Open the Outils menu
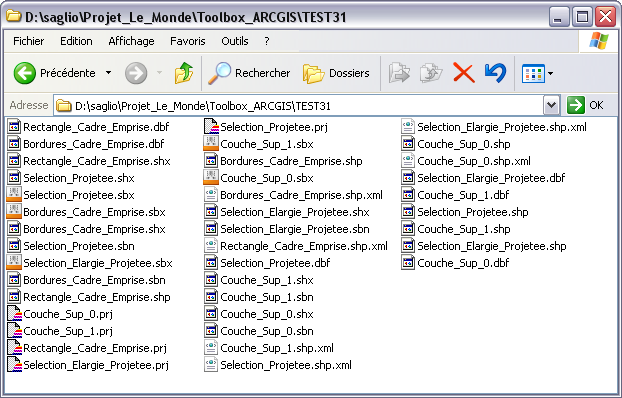The height and width of the screenshot is (398, 622). point(235,41)
